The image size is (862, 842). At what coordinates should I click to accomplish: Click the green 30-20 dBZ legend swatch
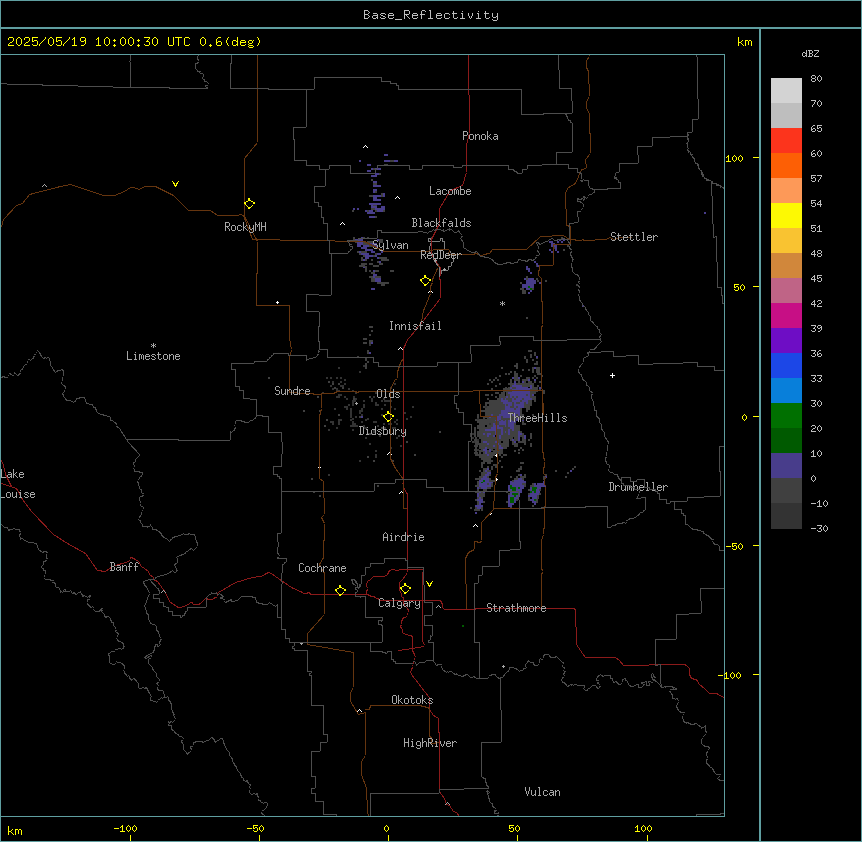[x=786, y=416]
